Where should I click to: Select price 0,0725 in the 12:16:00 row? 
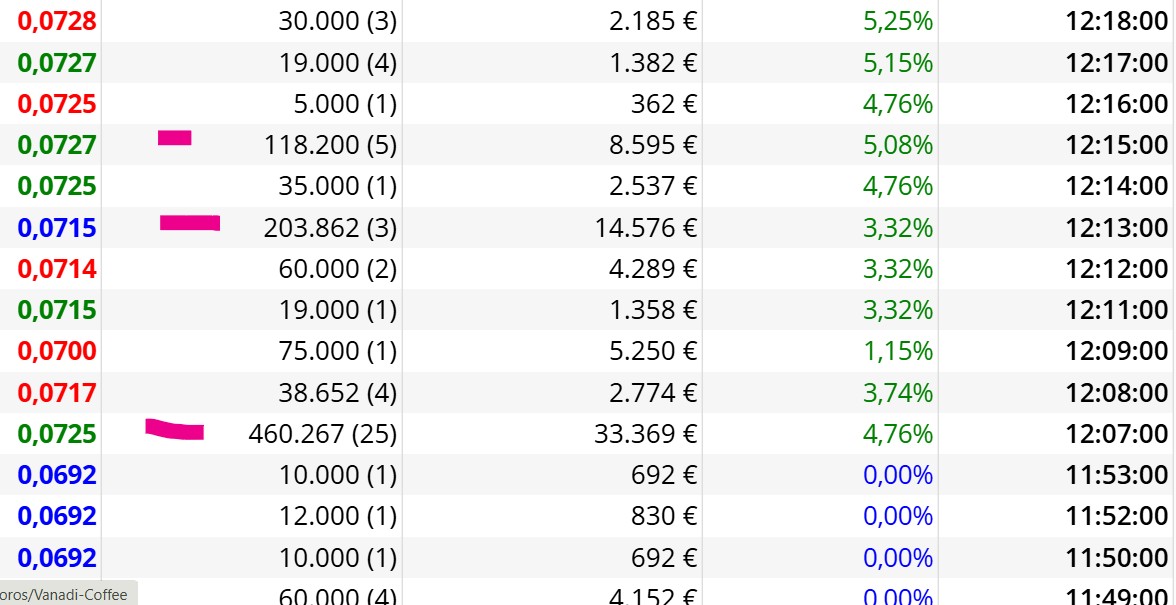57,103
